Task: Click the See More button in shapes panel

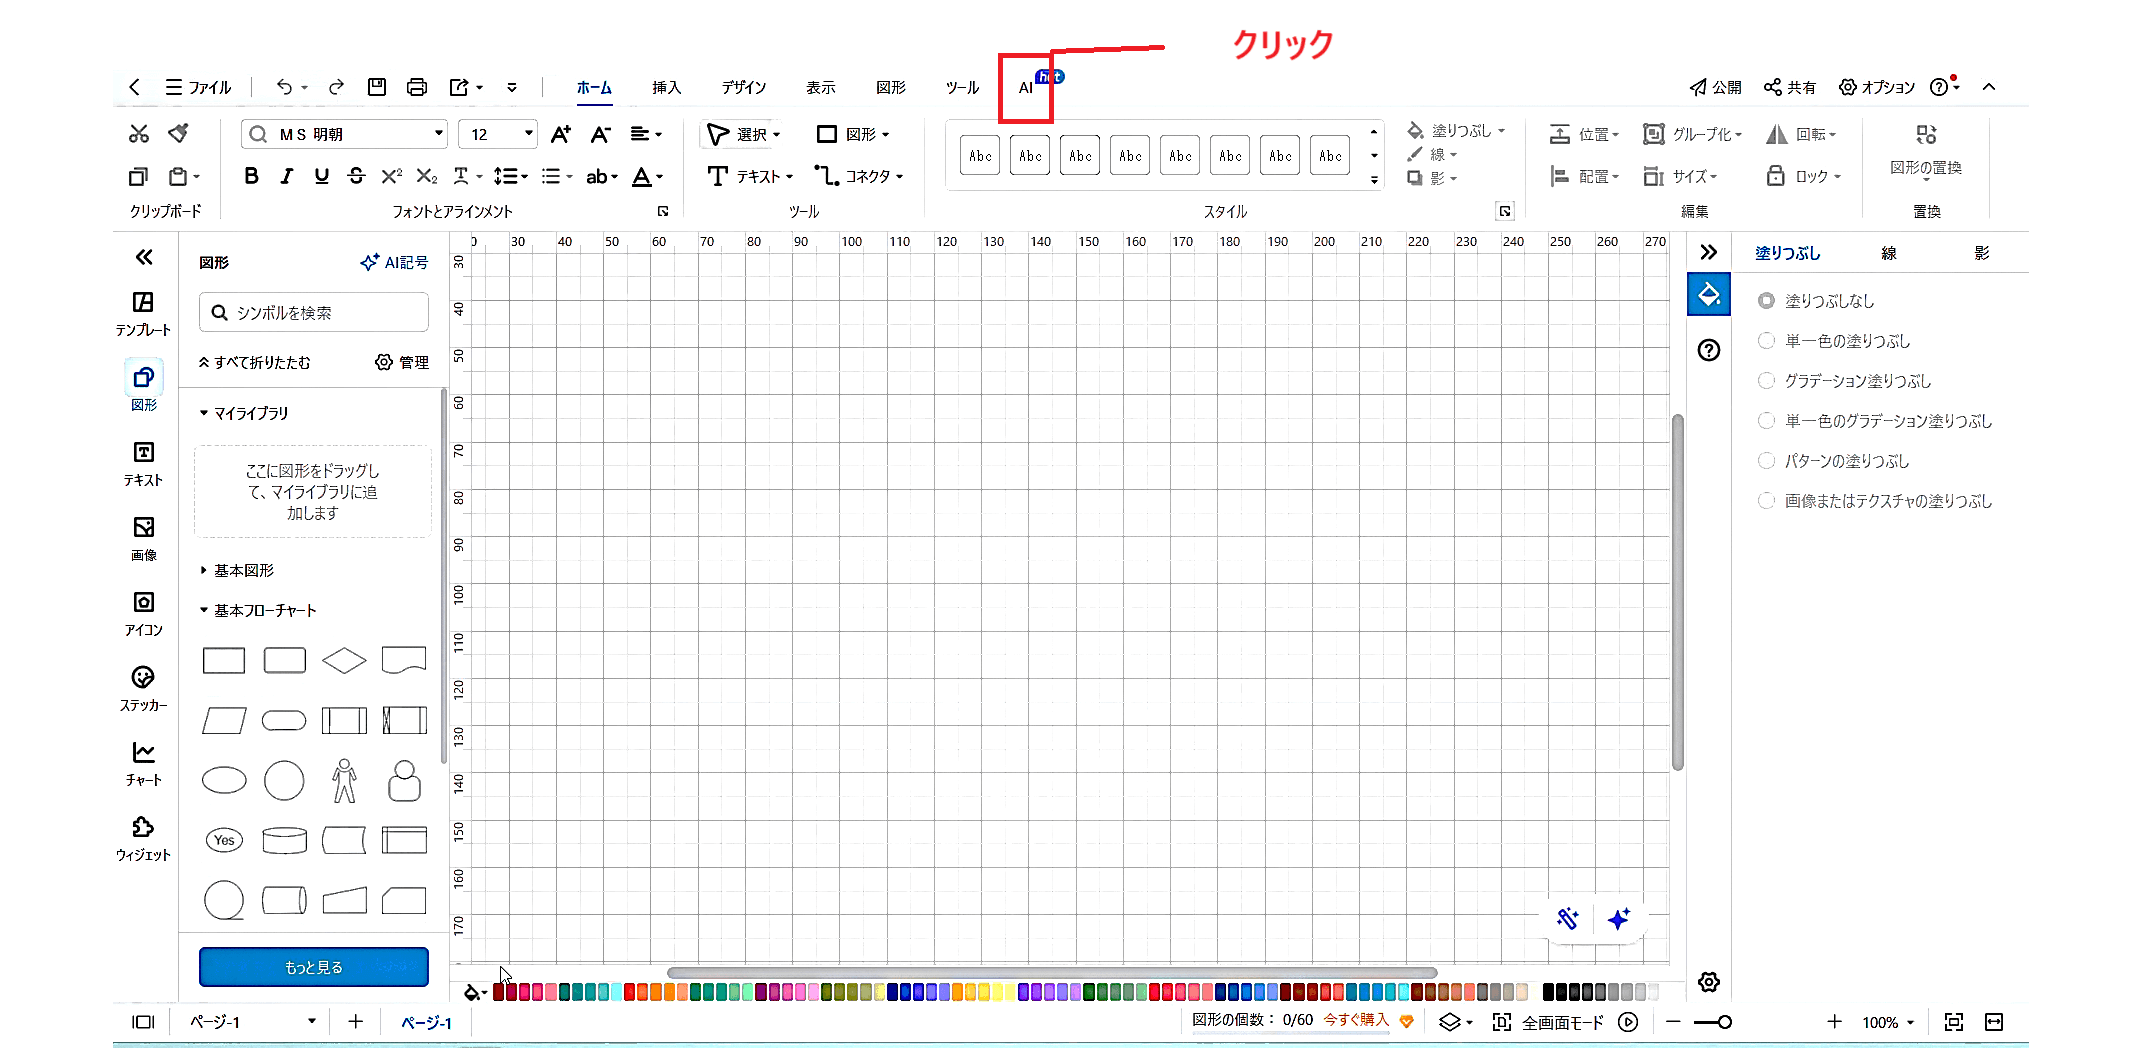Action: tap(314, 967)
